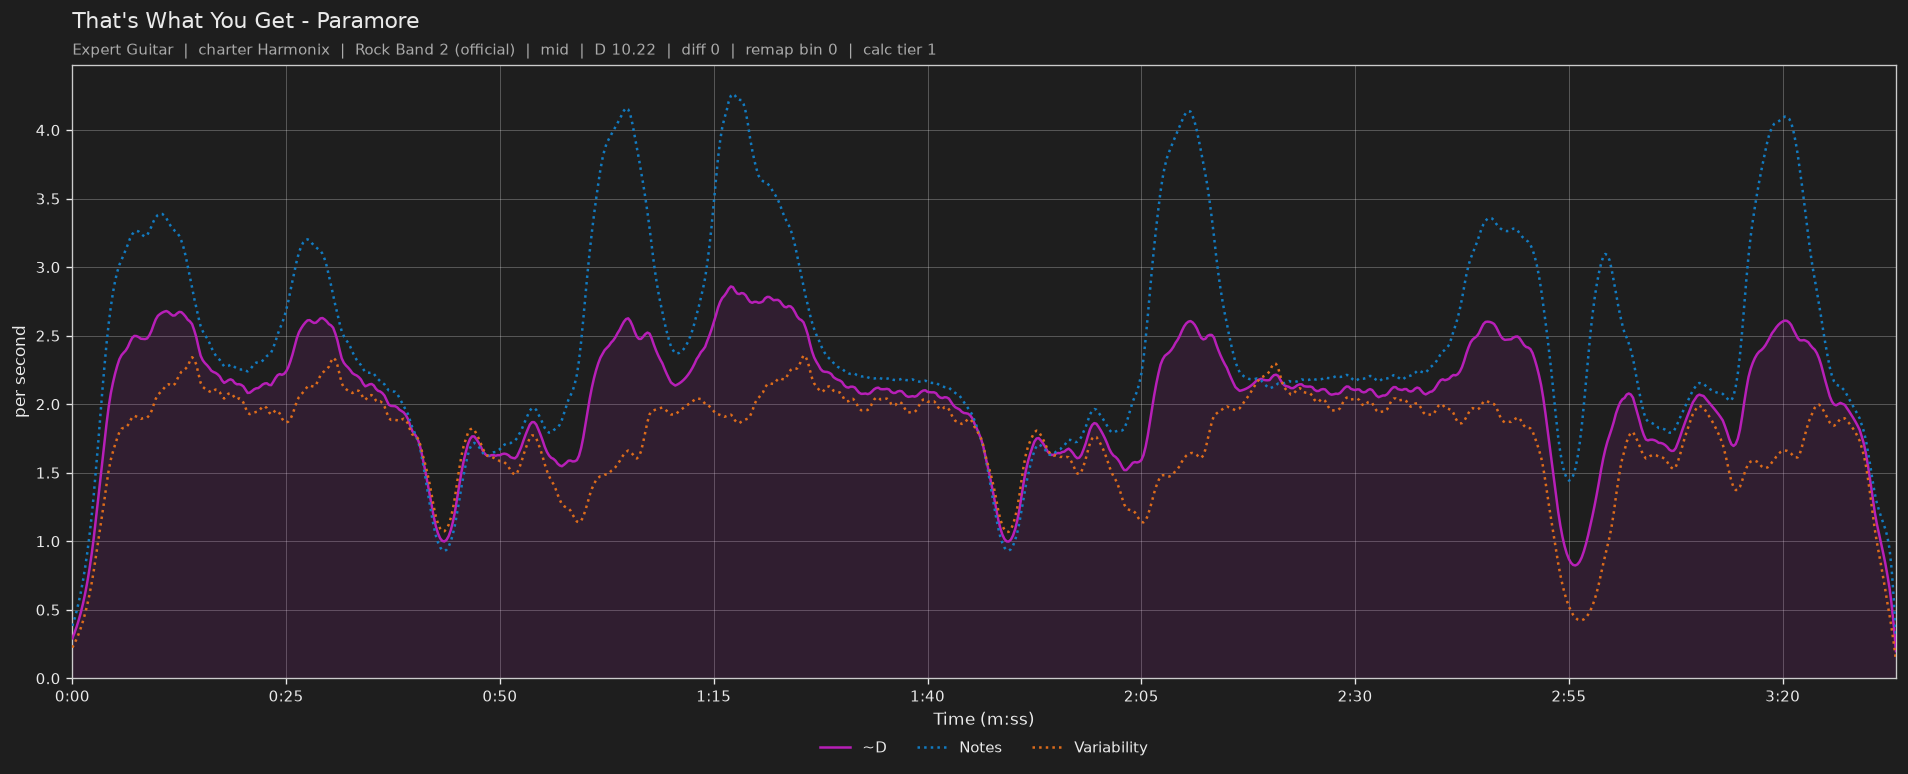The image size is (1908, 774).
Task: Click the 3.0 y-axis tick label
Action: (48, 268)
